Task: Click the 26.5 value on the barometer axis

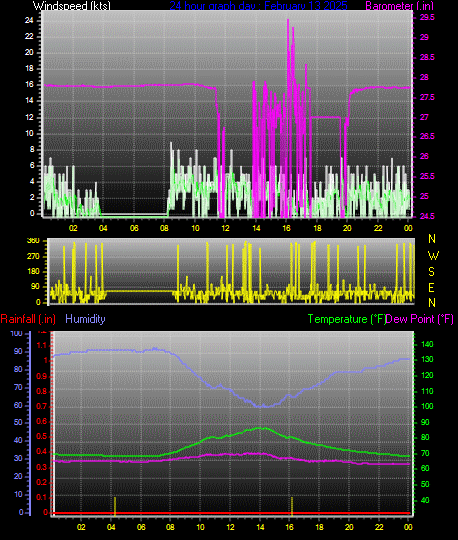Action: [427, 136]
